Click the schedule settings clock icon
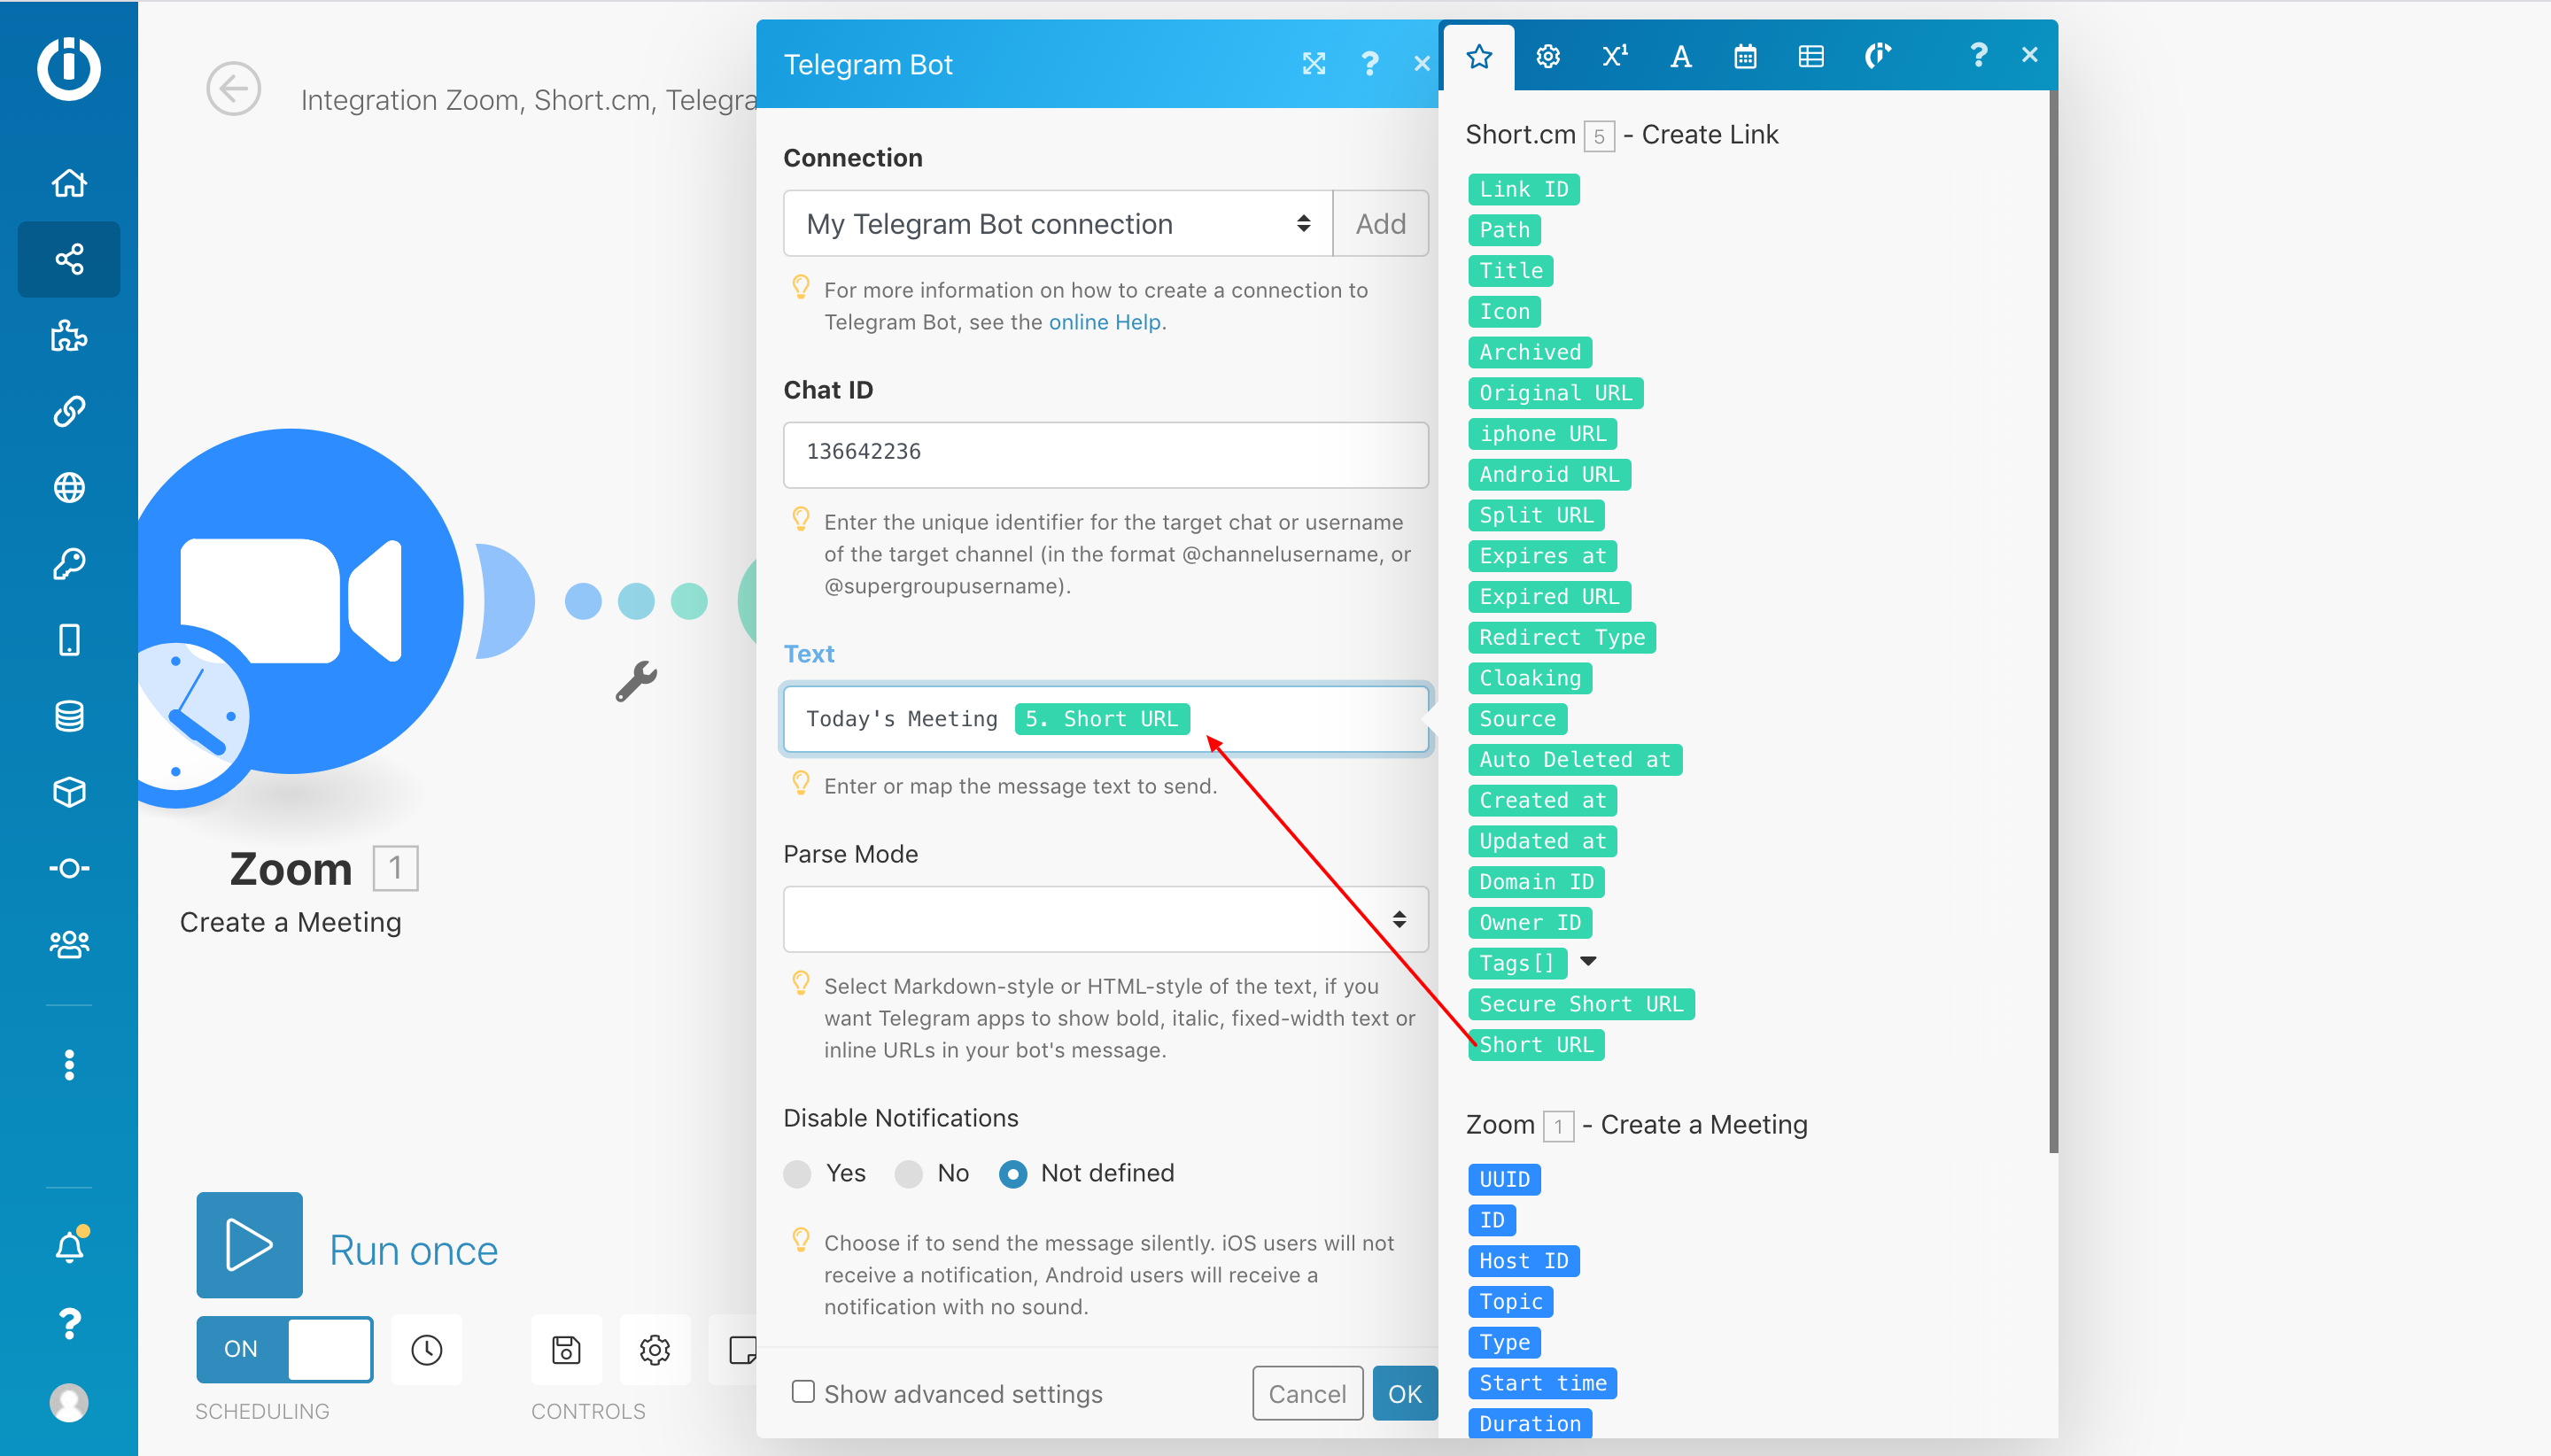Image resolution: width=2551 pixels, height=1456 pixels. [x=427, y=1349]
